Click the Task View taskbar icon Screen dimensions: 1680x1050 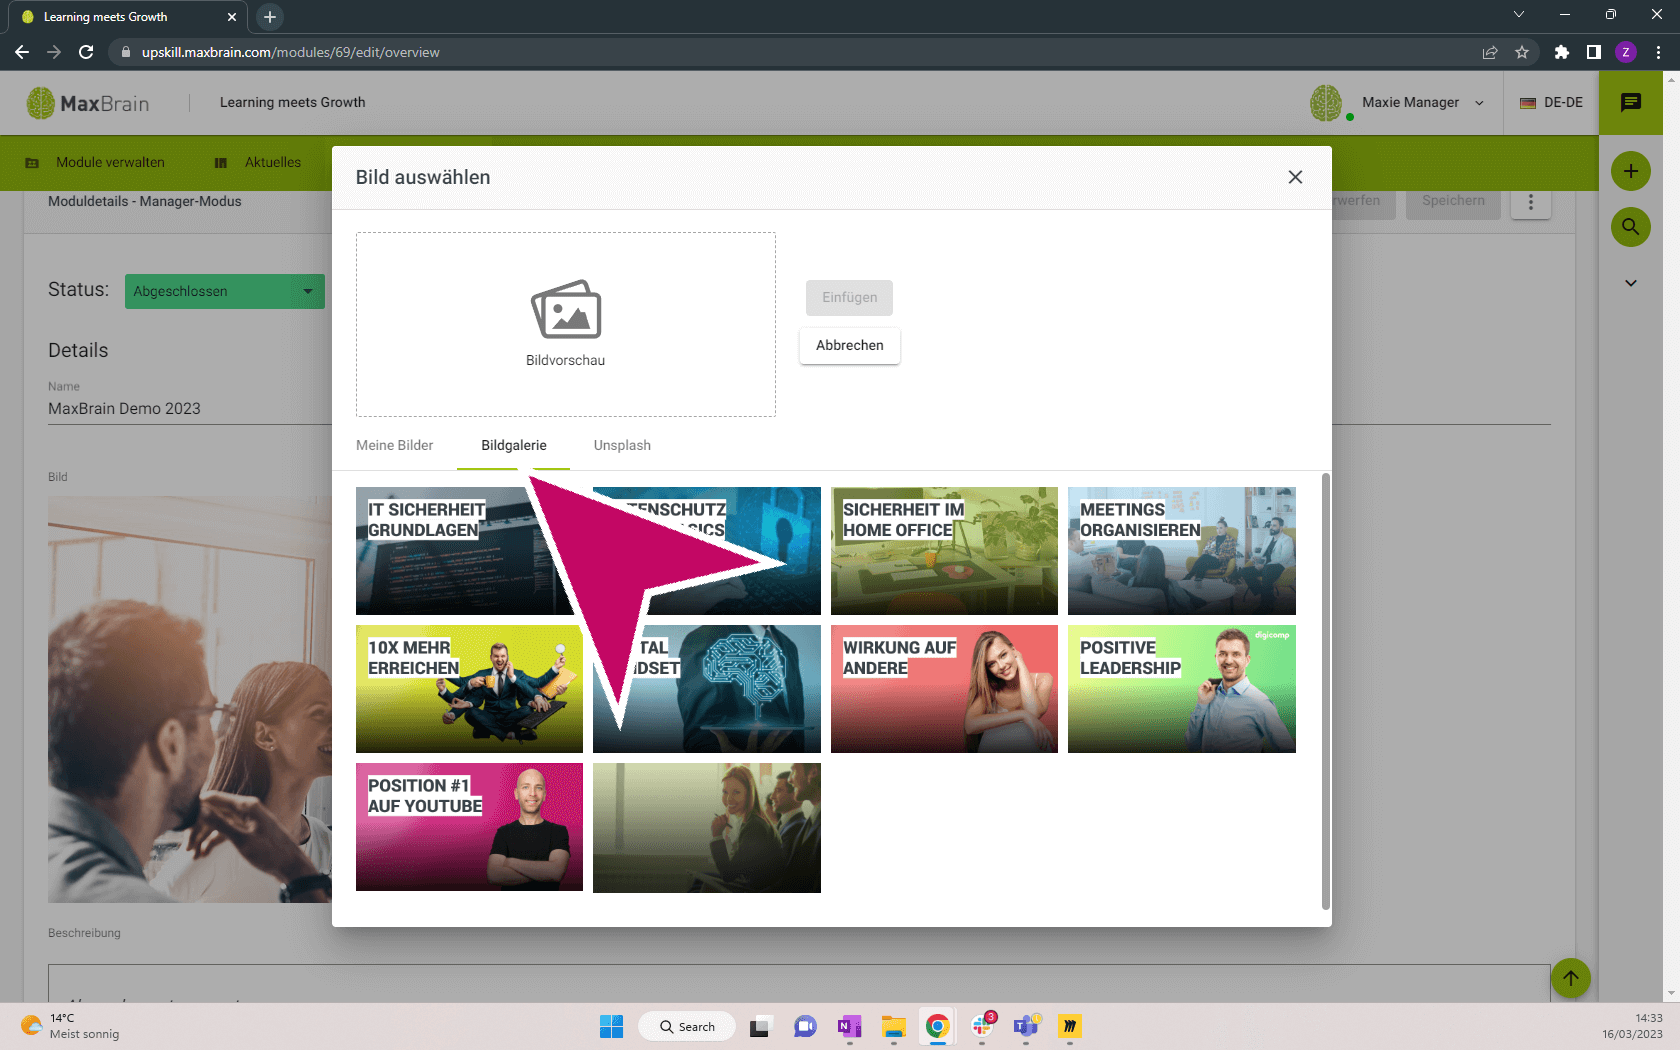761,1026
